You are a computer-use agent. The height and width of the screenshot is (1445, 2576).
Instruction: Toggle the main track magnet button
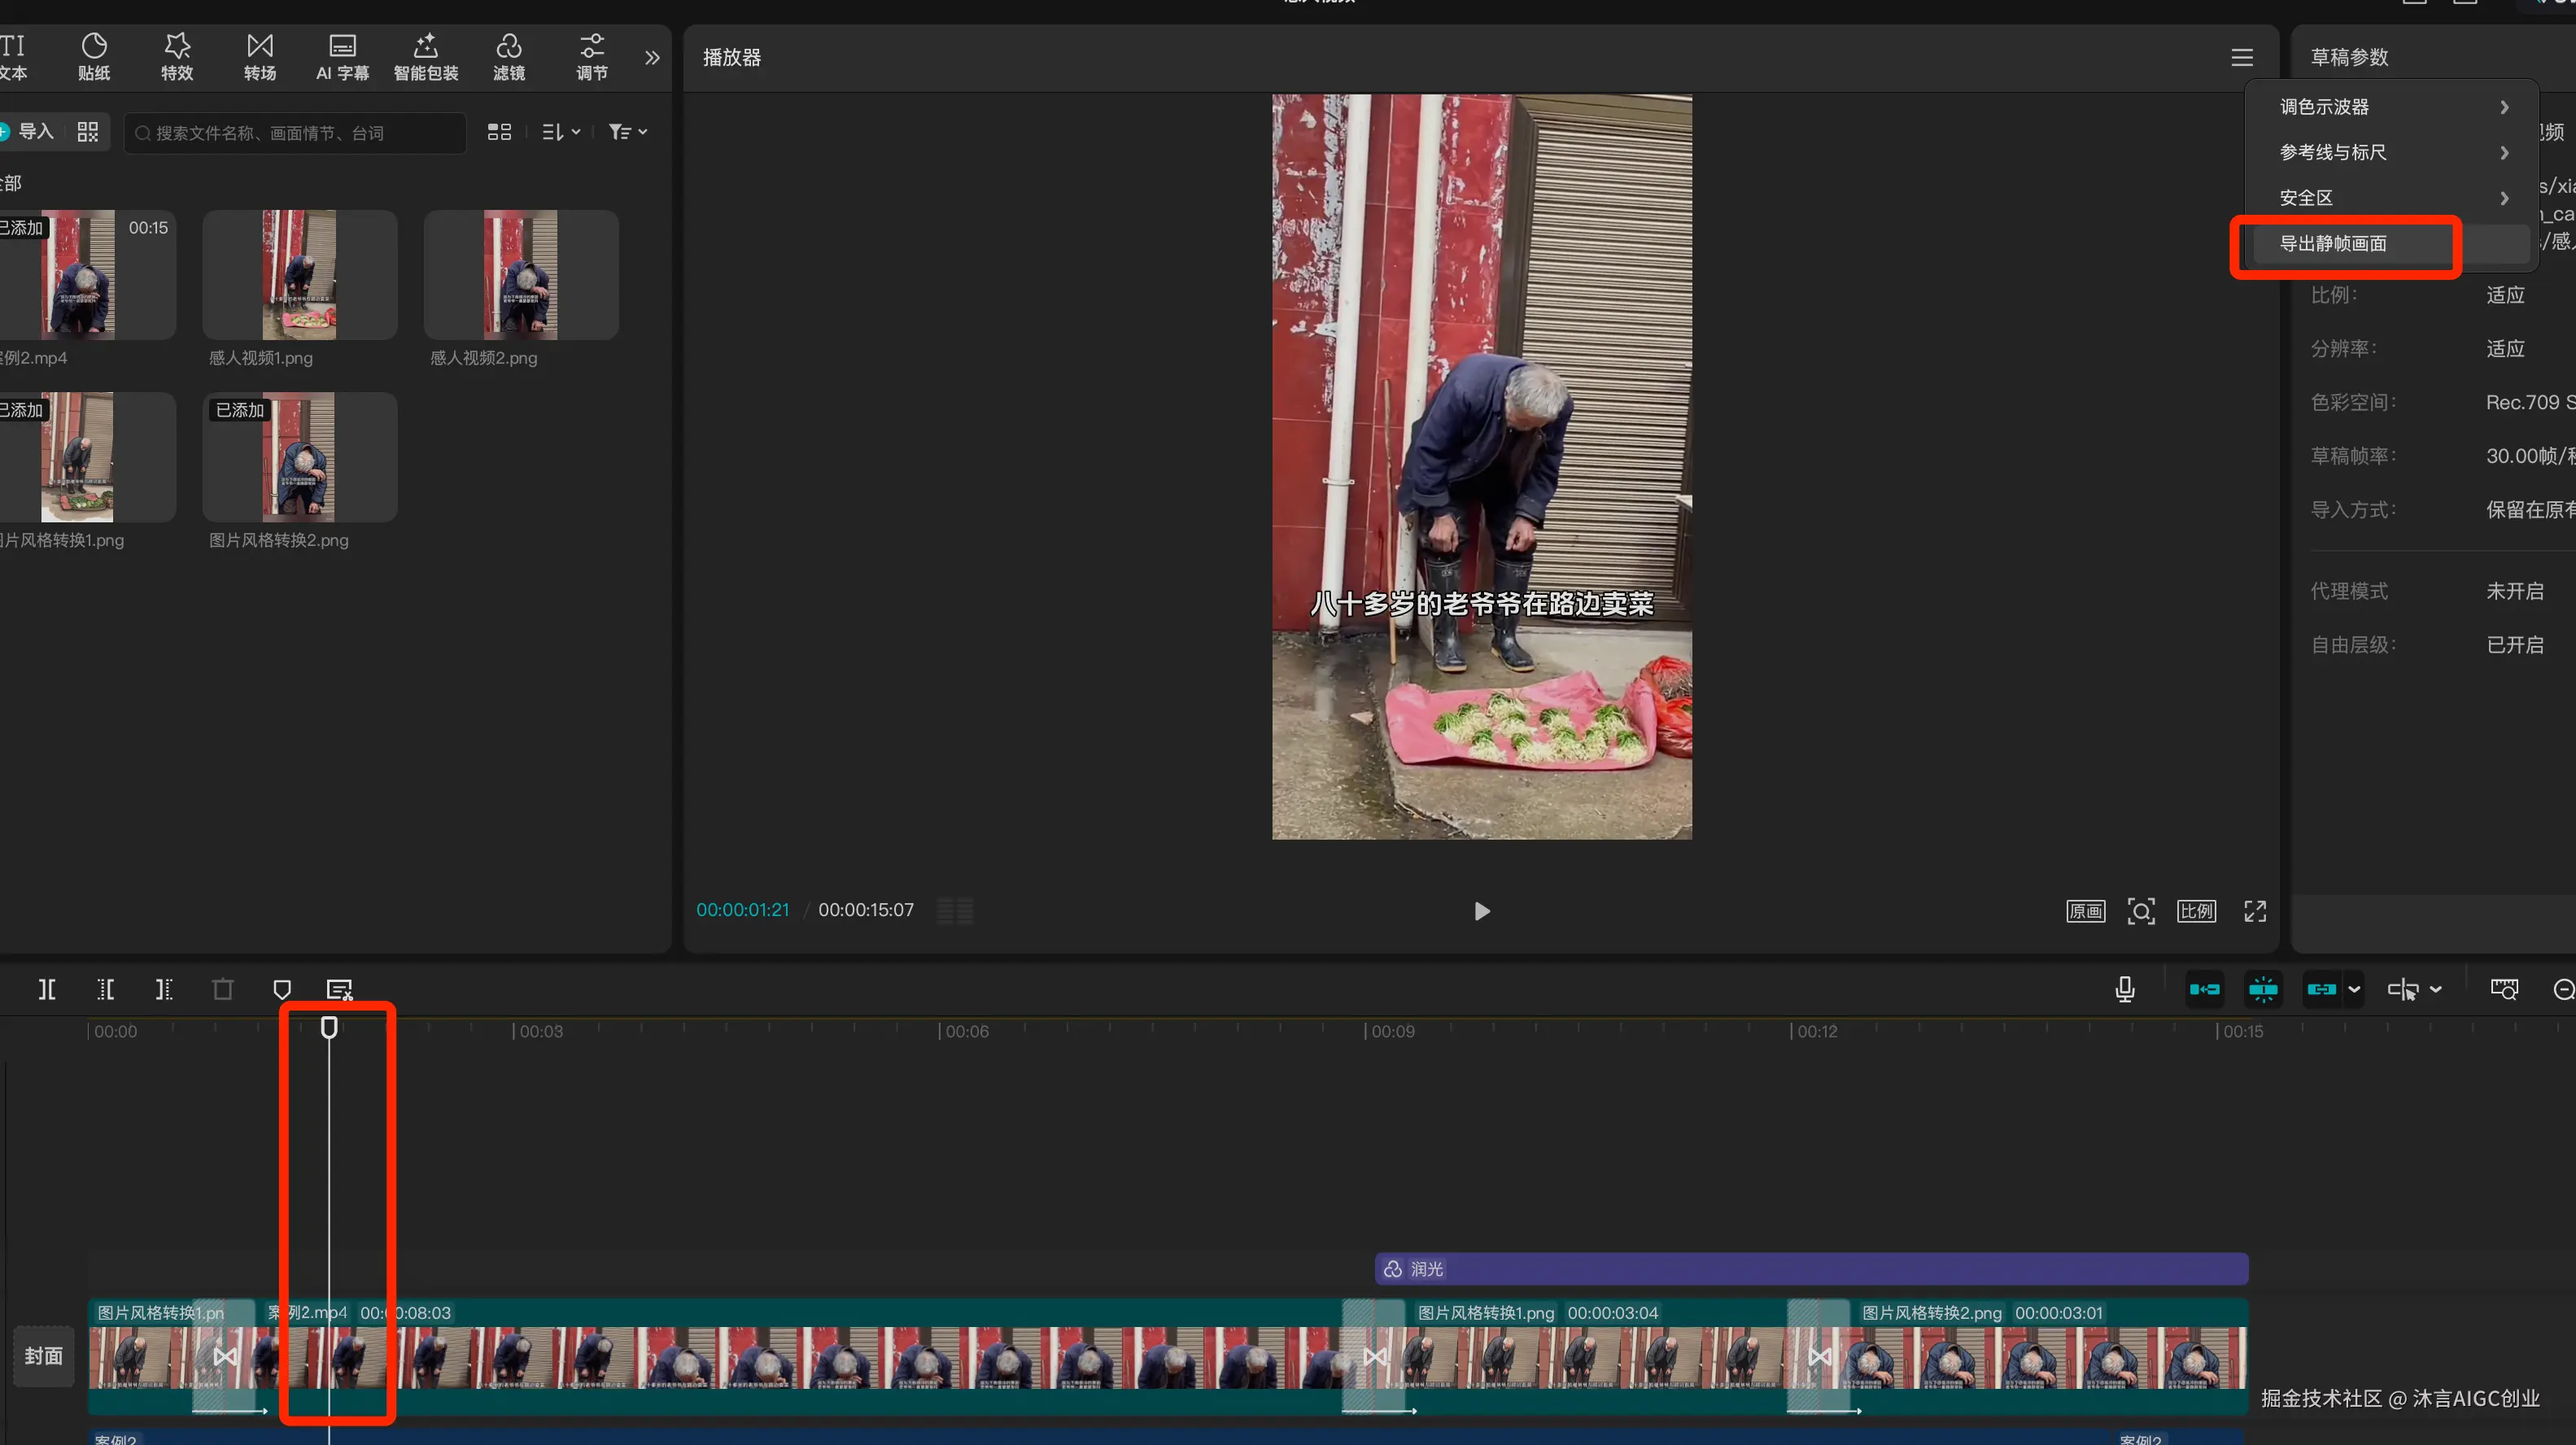pyautogui.click(x=2204, y=989)
